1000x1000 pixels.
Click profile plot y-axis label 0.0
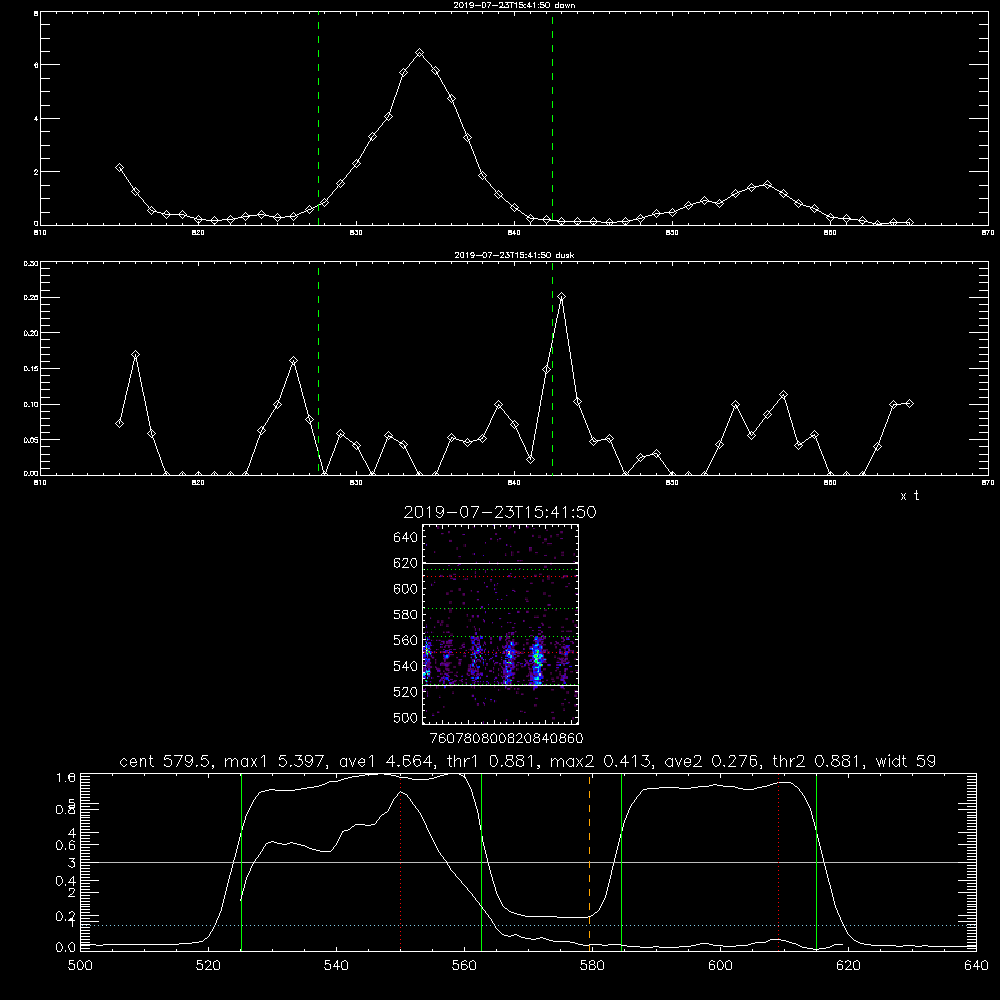click(66, 948)
